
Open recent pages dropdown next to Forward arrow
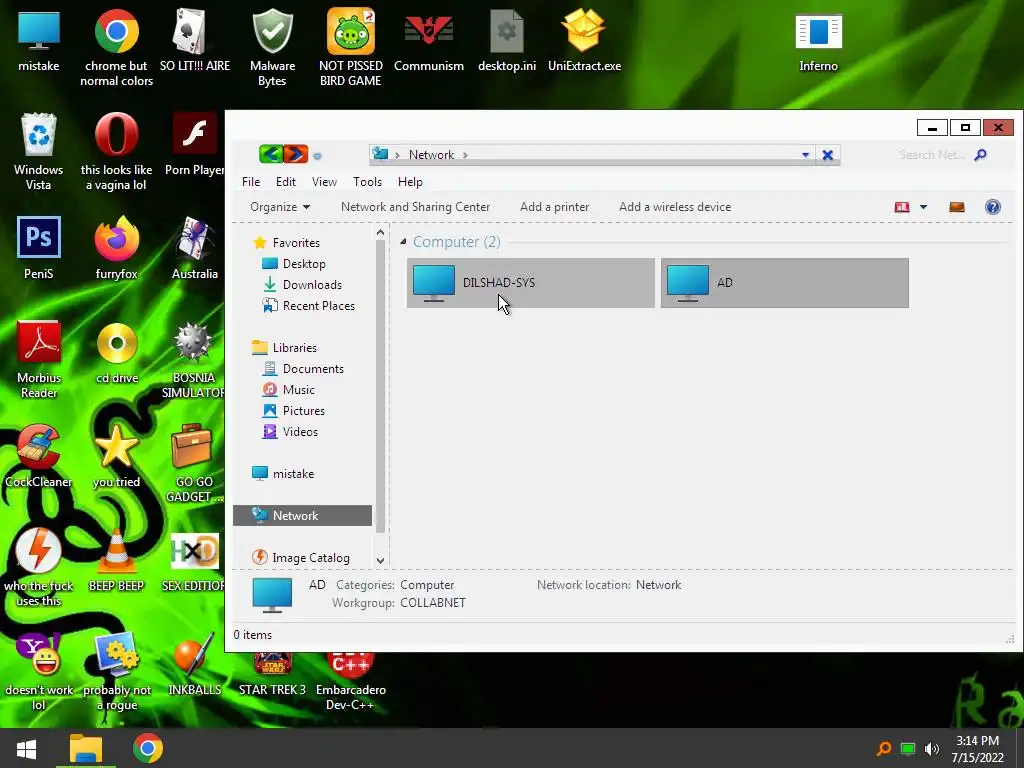coord(317,155)
